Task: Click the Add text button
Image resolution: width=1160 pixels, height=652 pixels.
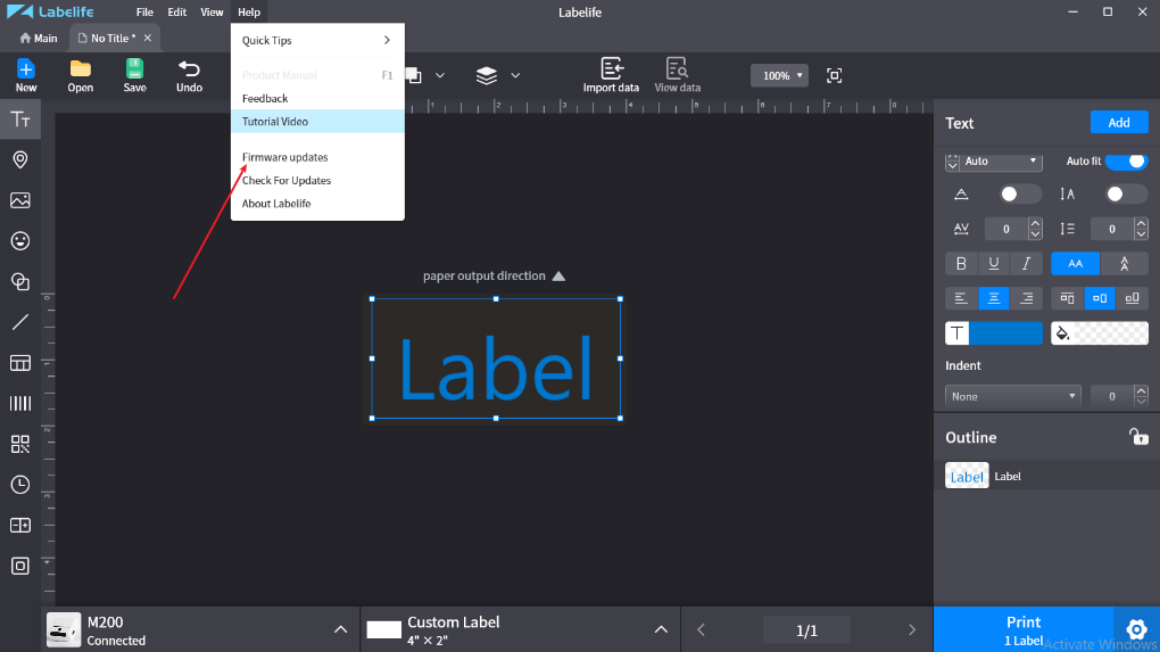Action: [x=1118, y=123]
